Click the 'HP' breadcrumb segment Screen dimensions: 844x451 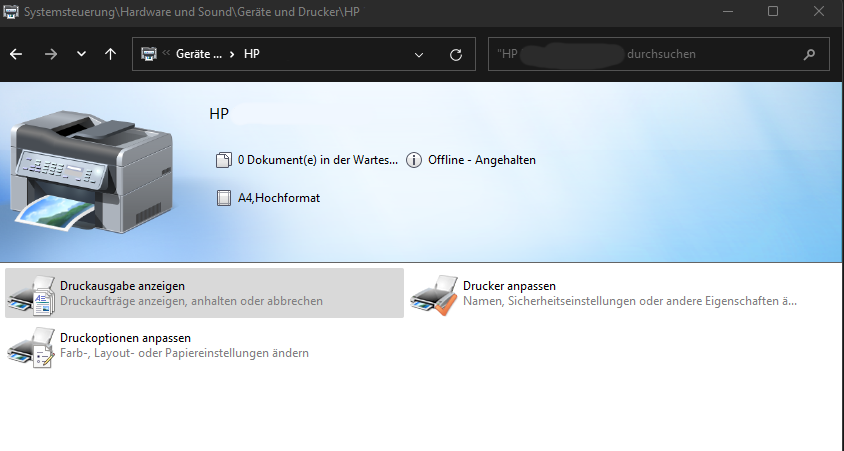click(252, 54)
